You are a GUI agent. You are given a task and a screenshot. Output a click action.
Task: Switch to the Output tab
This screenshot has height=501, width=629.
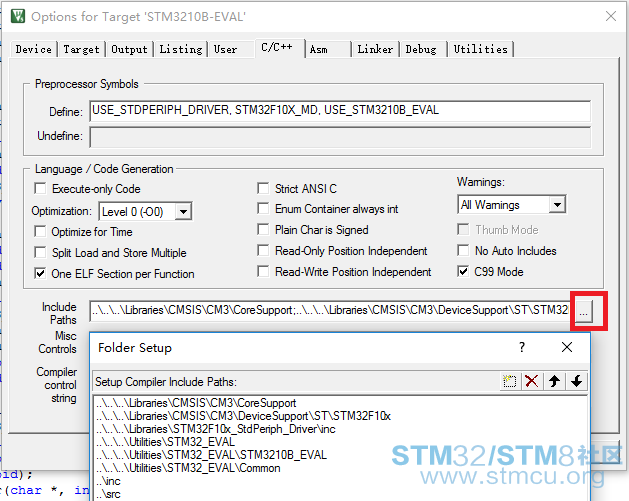click(130, 49)
